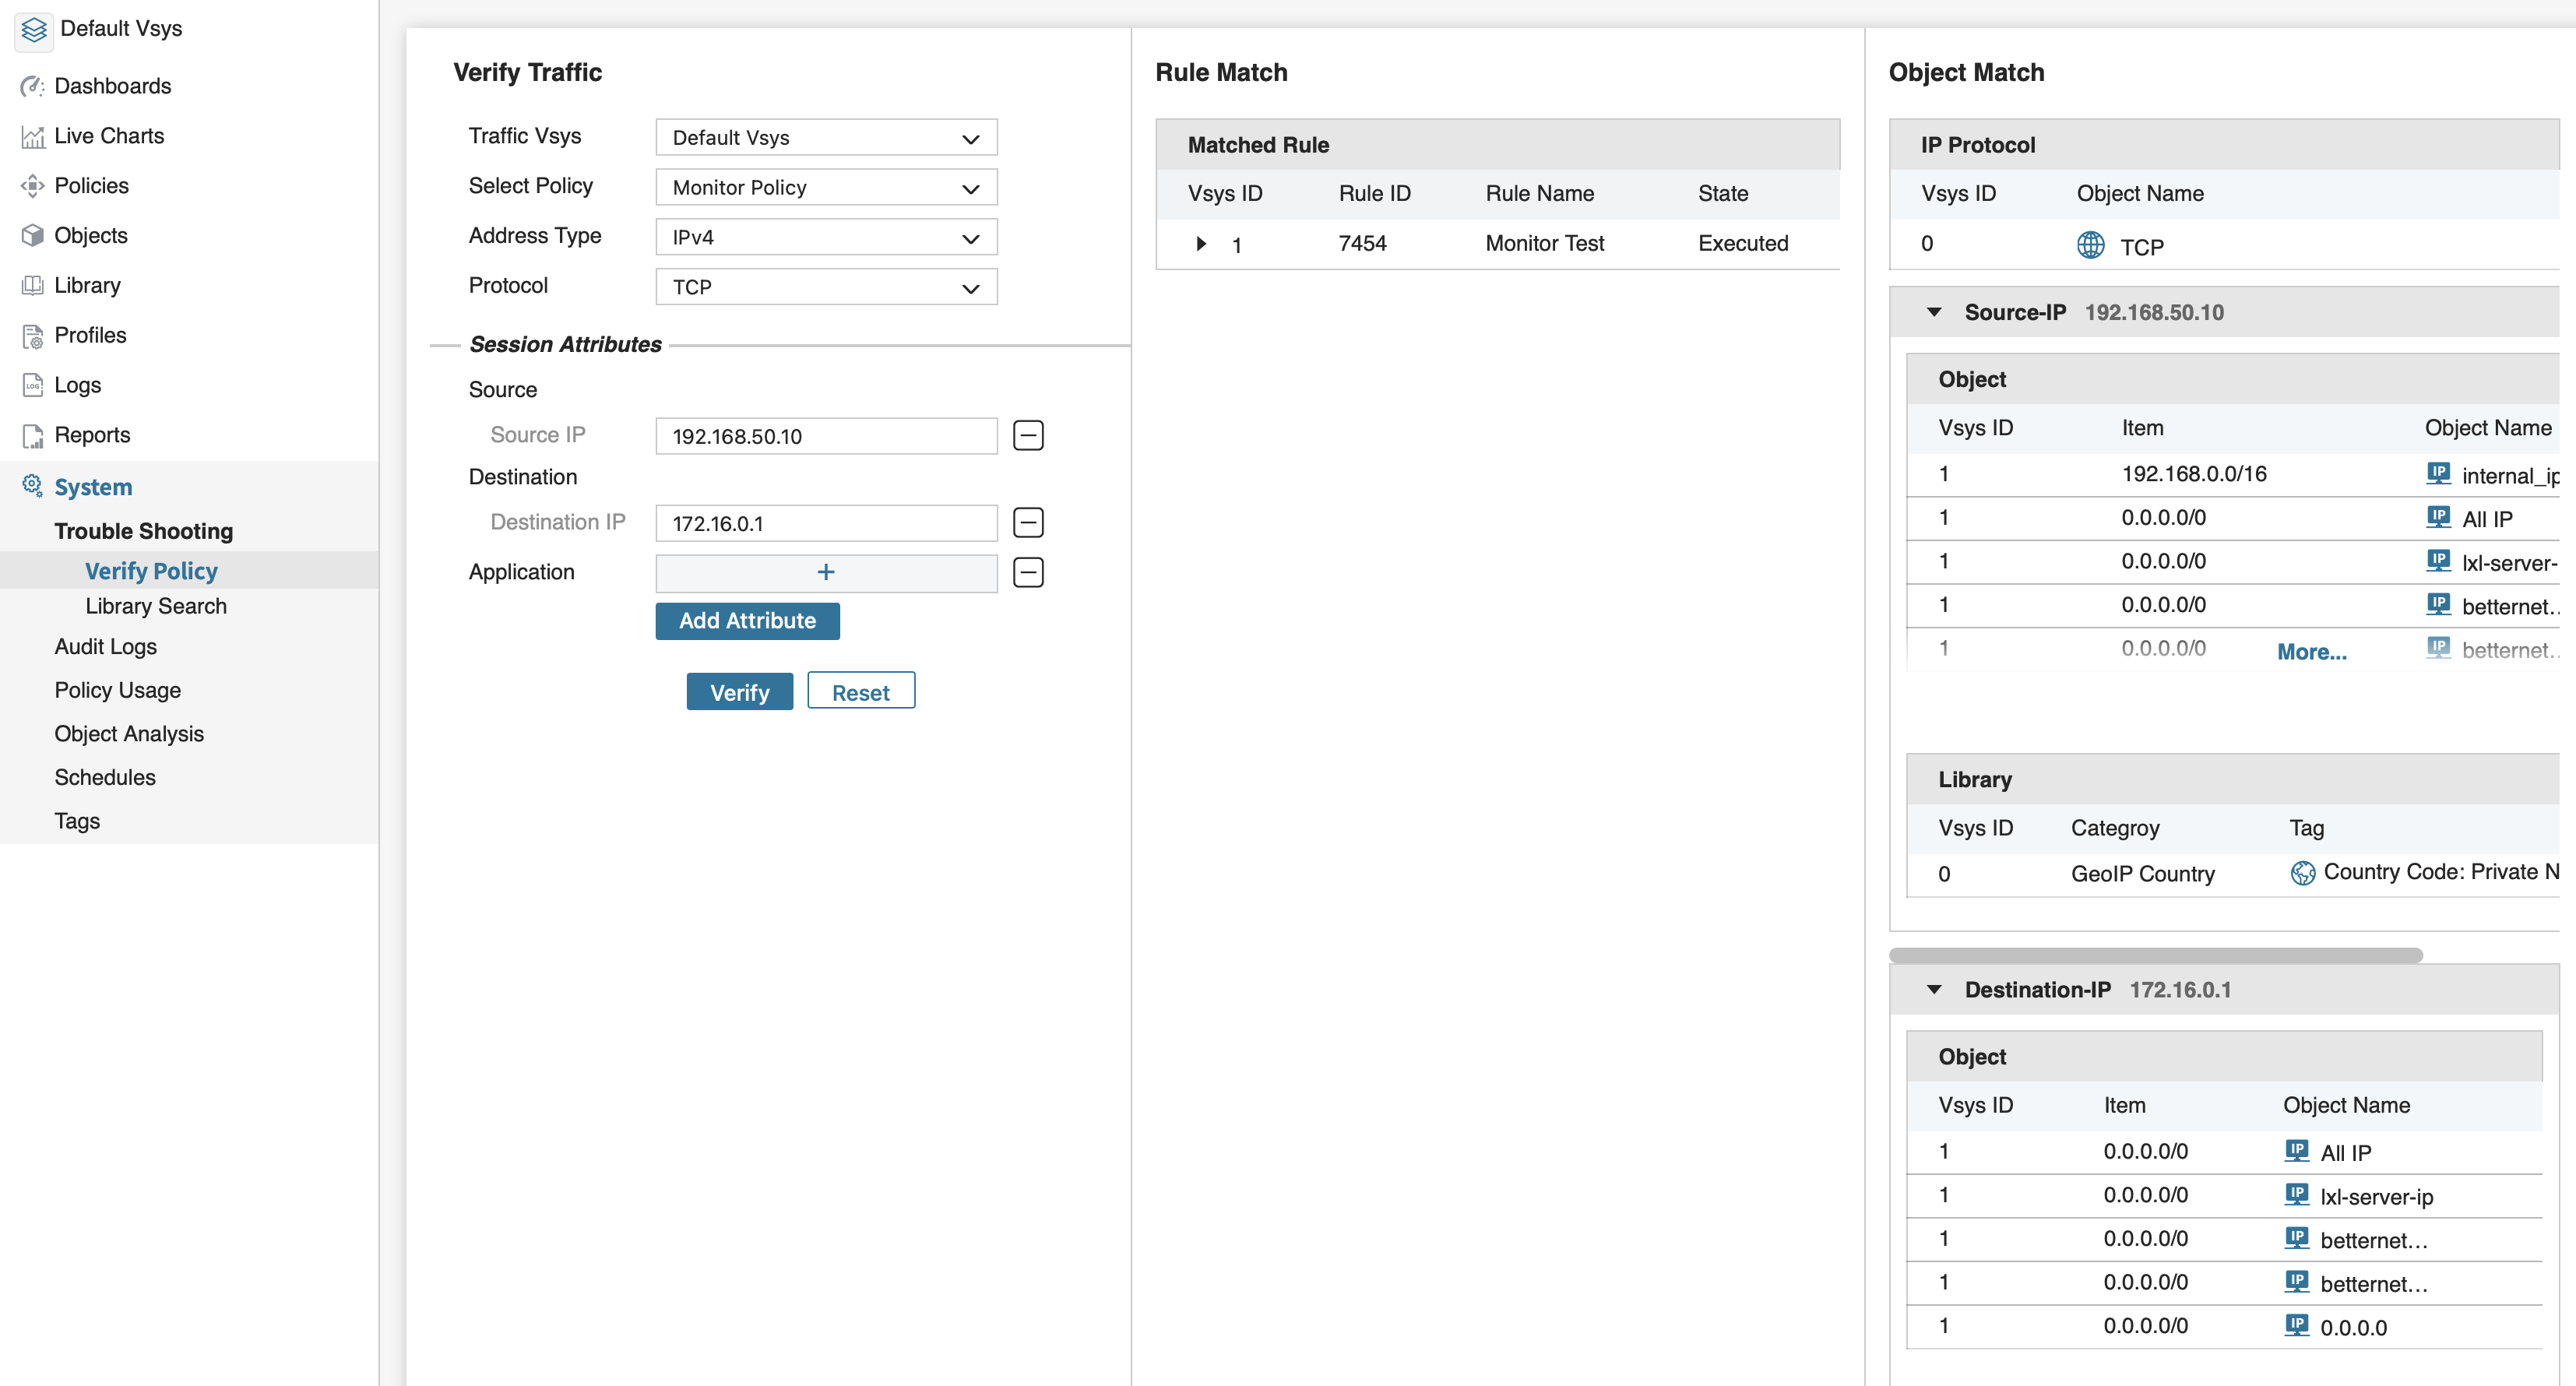Open Policies via its sidebar icon

(32, 186)
